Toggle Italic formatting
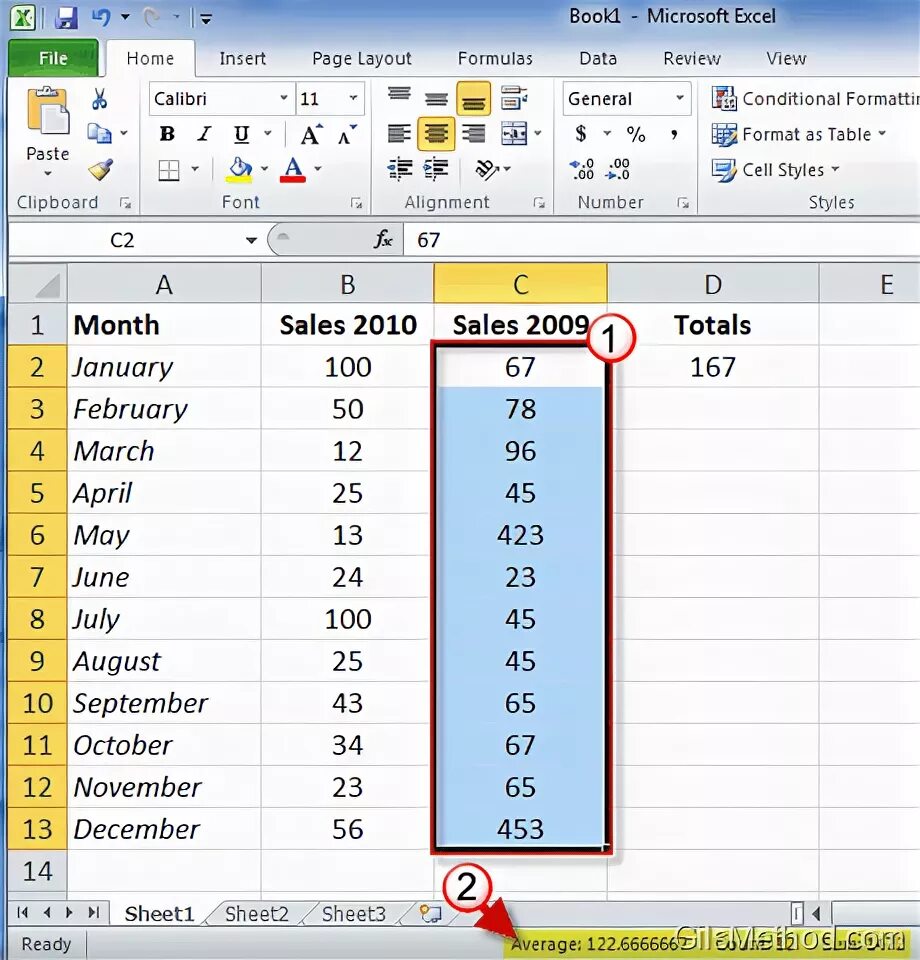The height and width of the screenshot is (960, 920). tap(204, 133)
